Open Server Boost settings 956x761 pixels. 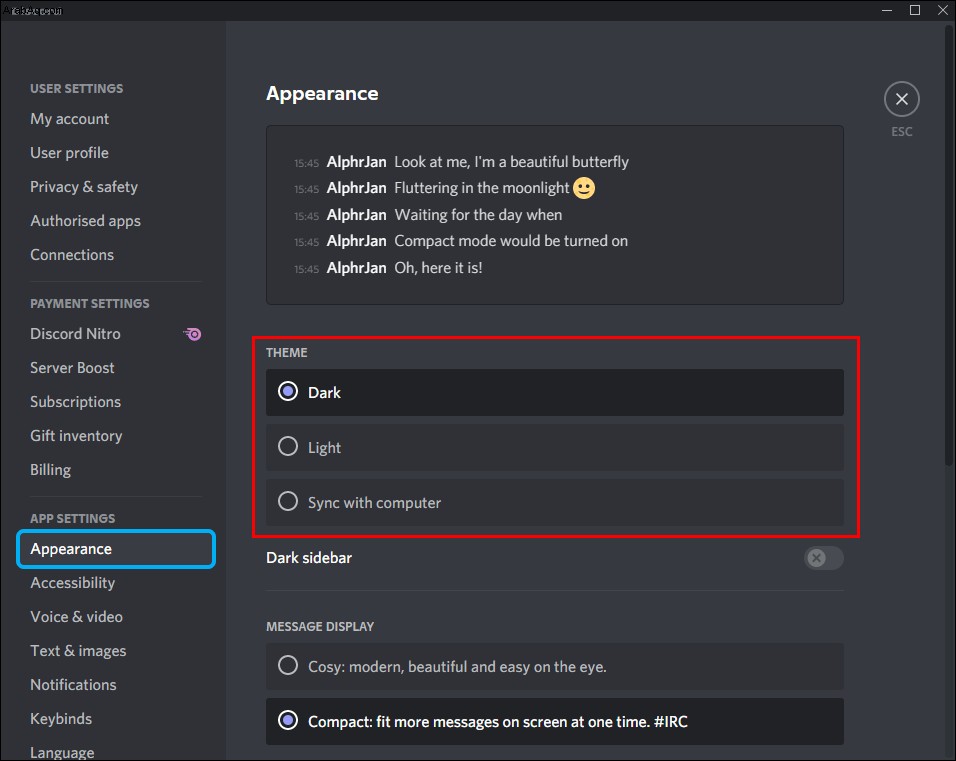coord(72,368)
